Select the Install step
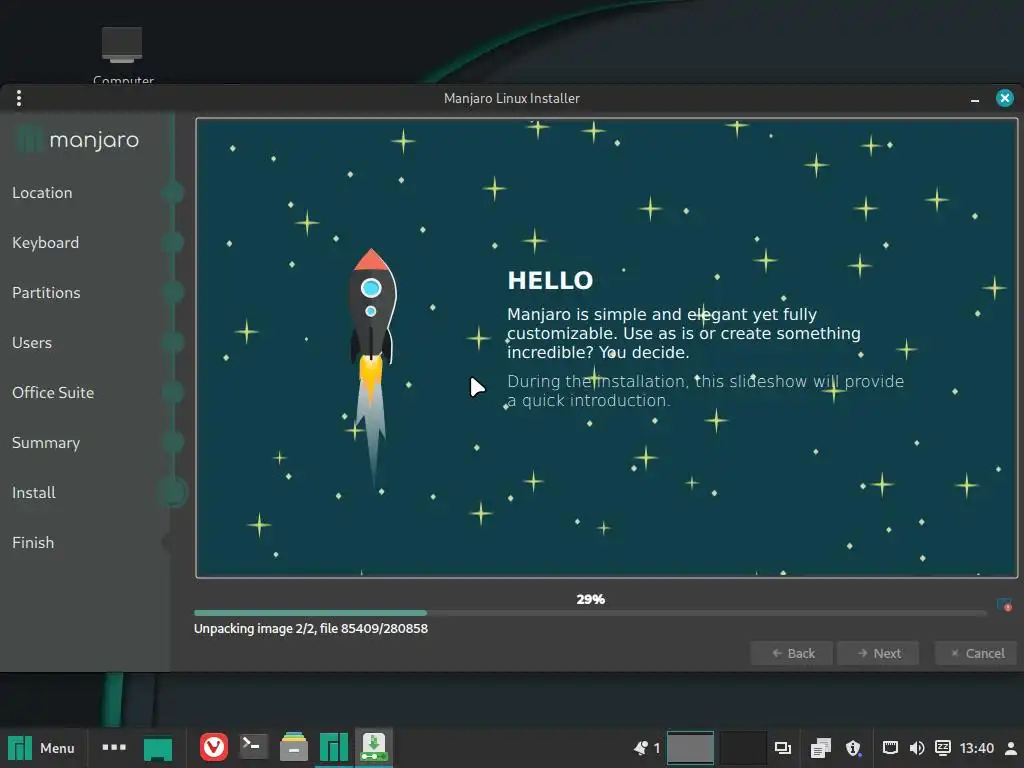Viewport: 1024px width, 768px height. 33,492
